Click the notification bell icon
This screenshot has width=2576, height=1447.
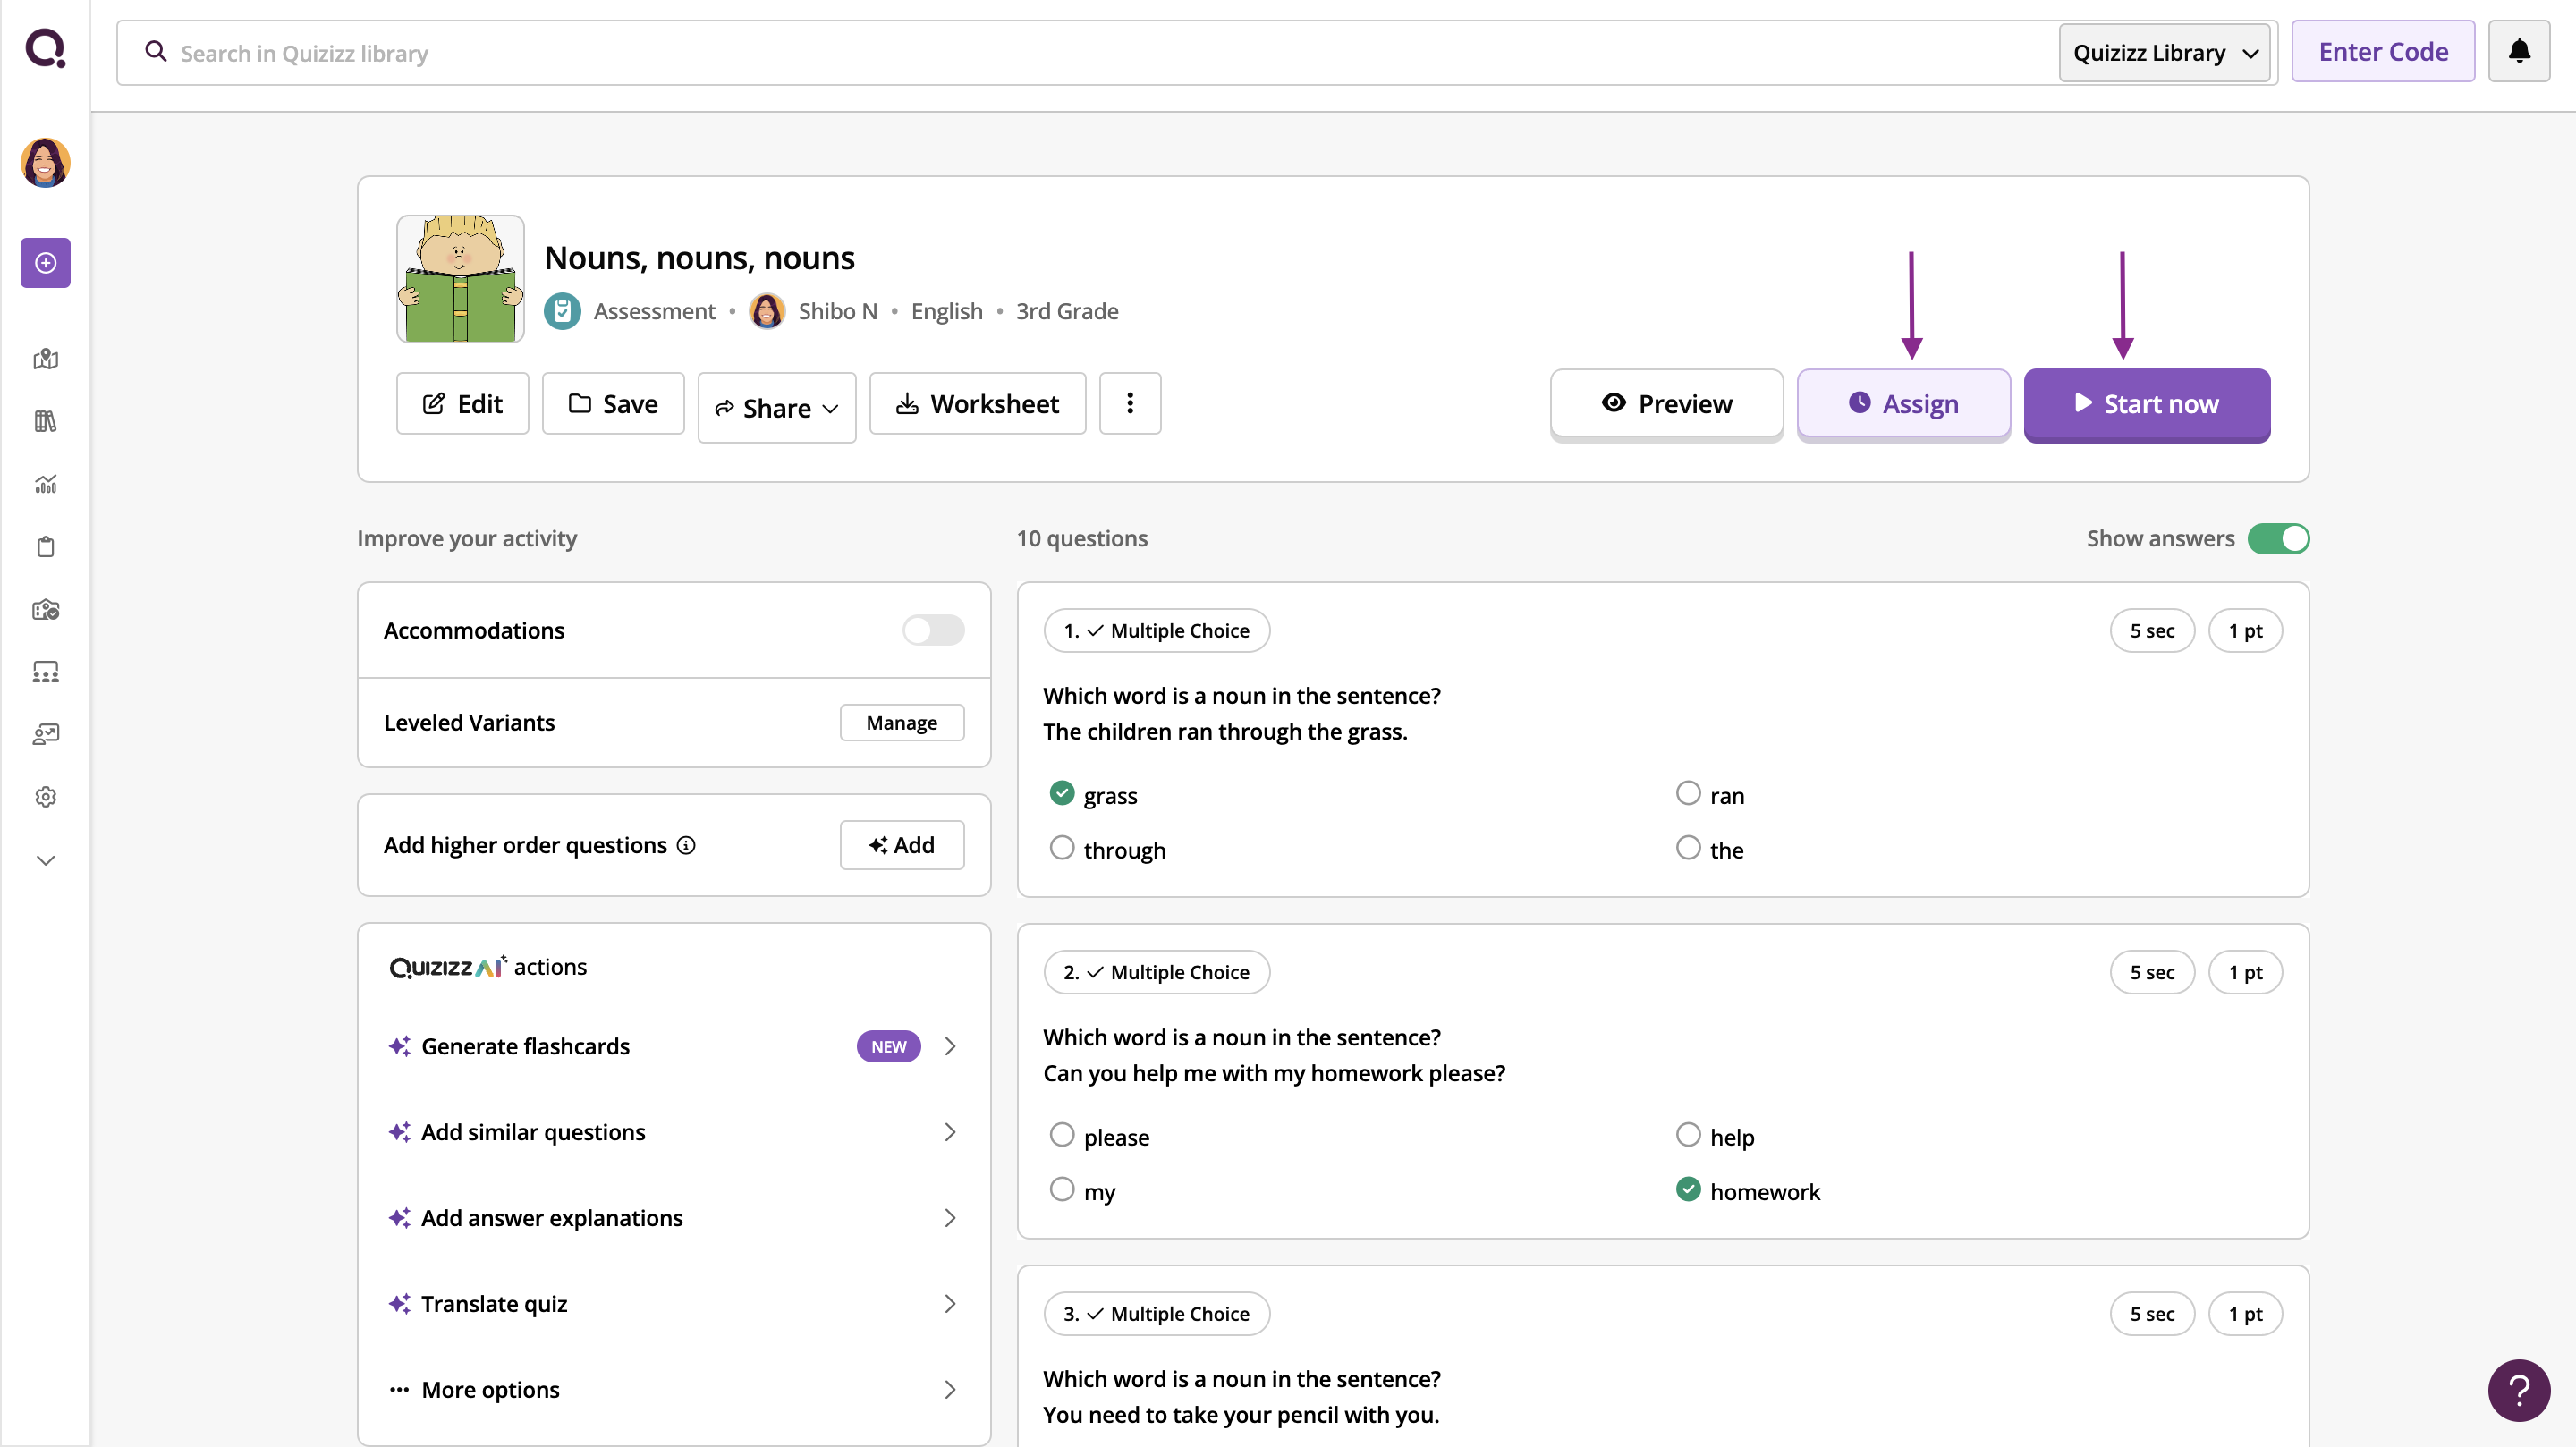click(2518, 52)
